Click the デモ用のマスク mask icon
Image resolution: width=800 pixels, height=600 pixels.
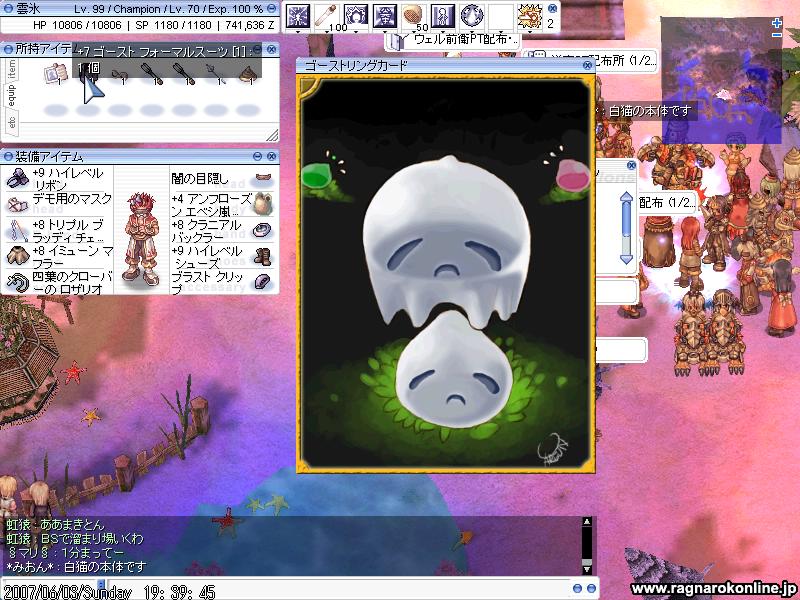17,204
